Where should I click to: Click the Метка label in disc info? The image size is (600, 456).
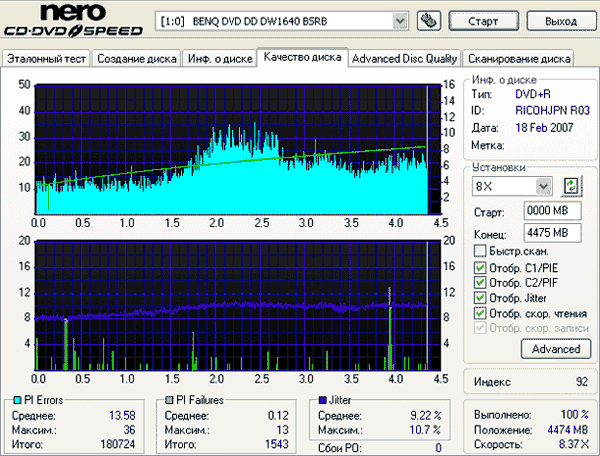click(488, 145)
